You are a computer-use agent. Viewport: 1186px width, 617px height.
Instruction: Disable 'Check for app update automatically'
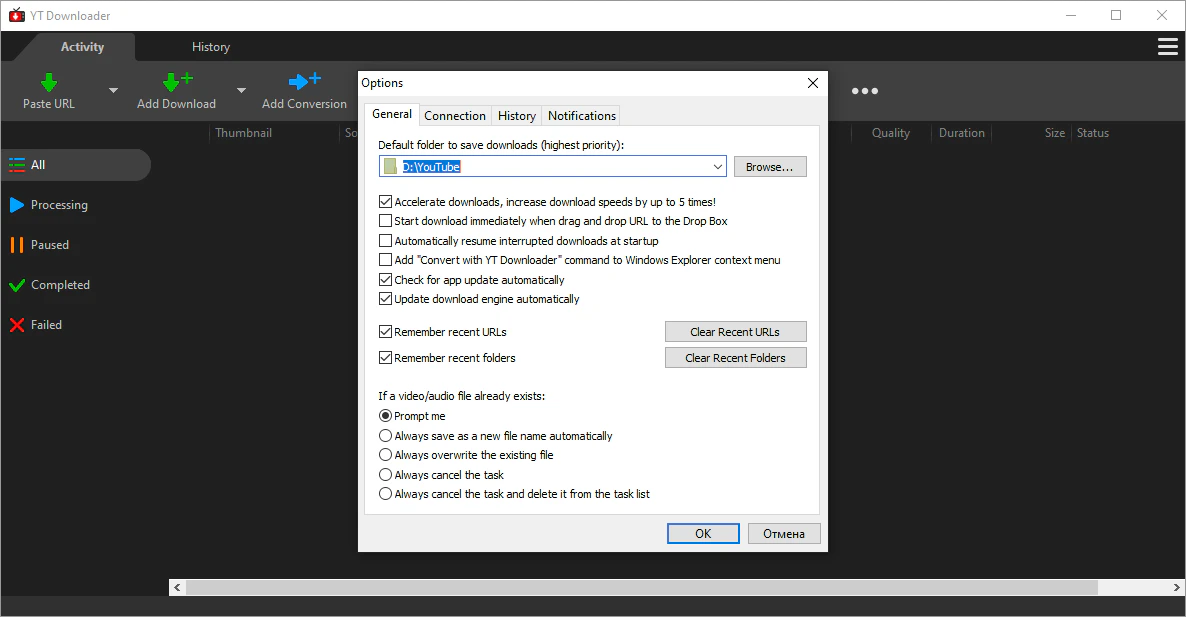coord(386,279)
